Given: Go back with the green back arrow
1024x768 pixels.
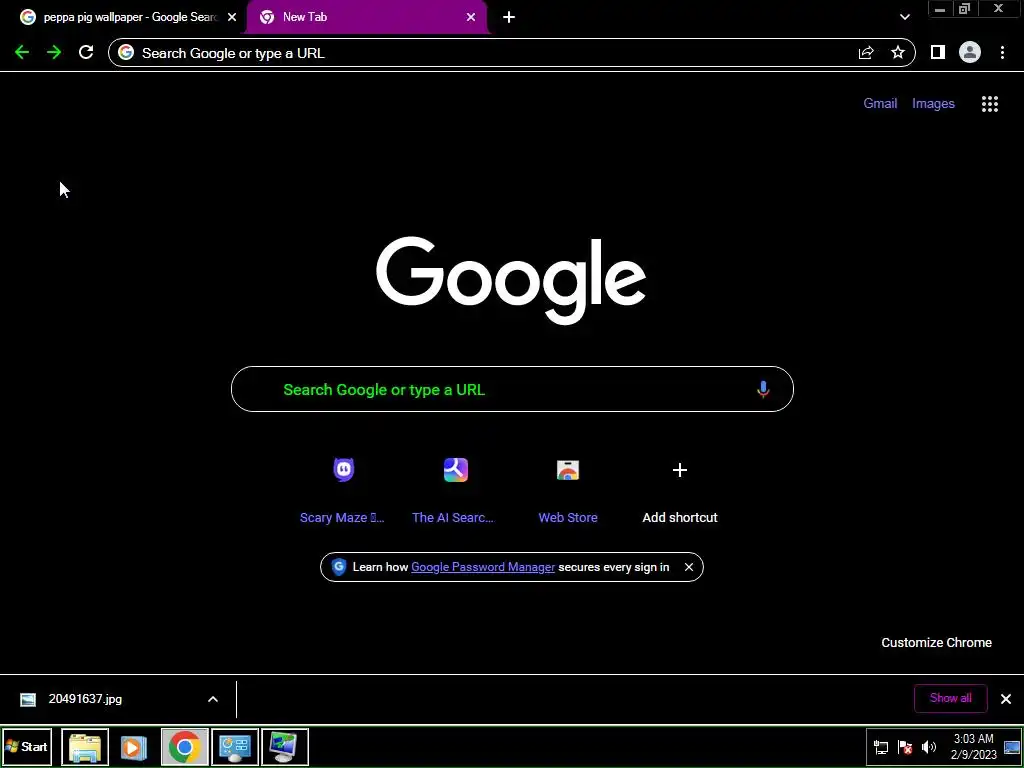Looking at the screenshot, I should coord(22,53).
